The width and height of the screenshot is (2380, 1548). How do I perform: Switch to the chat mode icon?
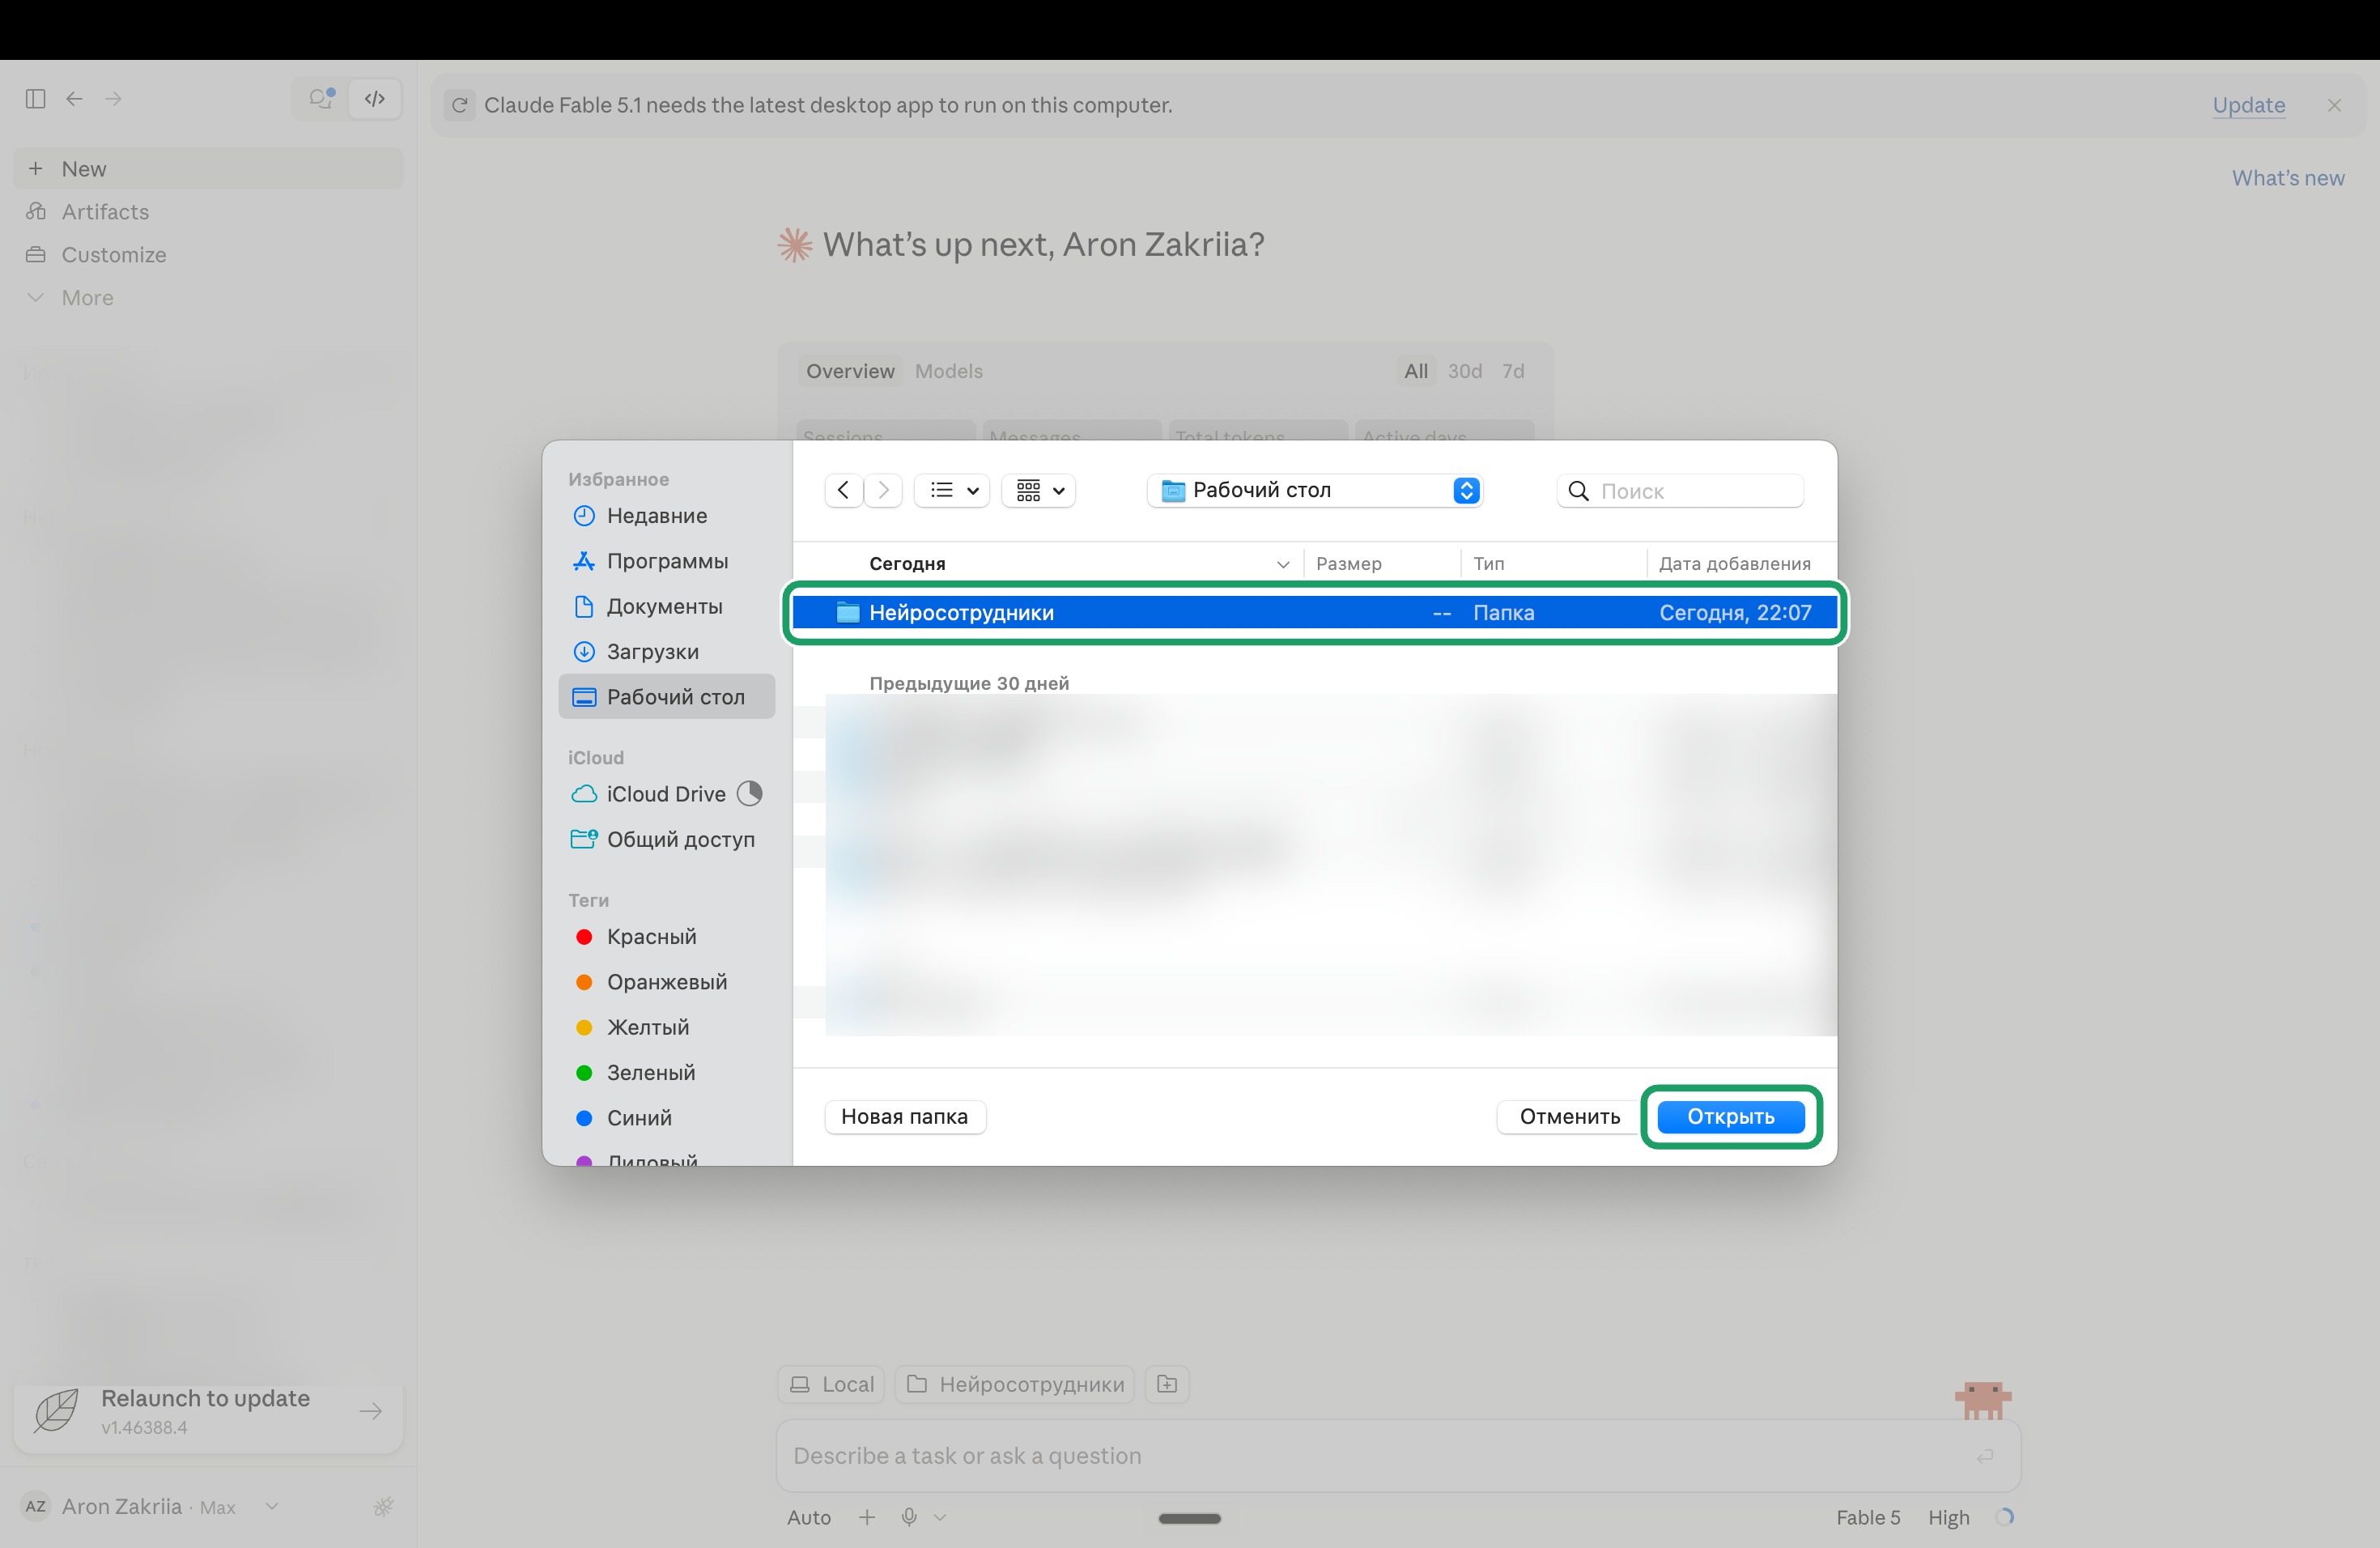click(x=321, y=98)
